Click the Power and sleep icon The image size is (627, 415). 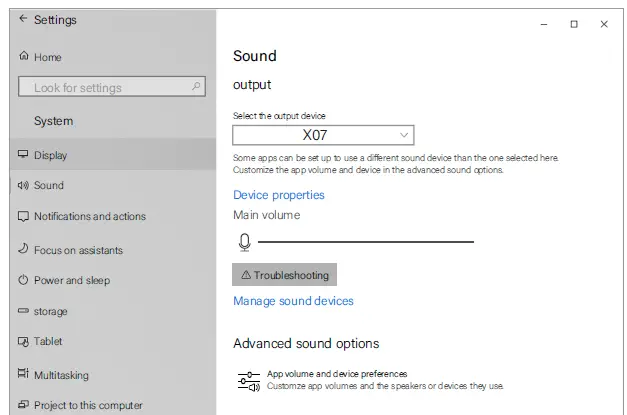point(23,280)
